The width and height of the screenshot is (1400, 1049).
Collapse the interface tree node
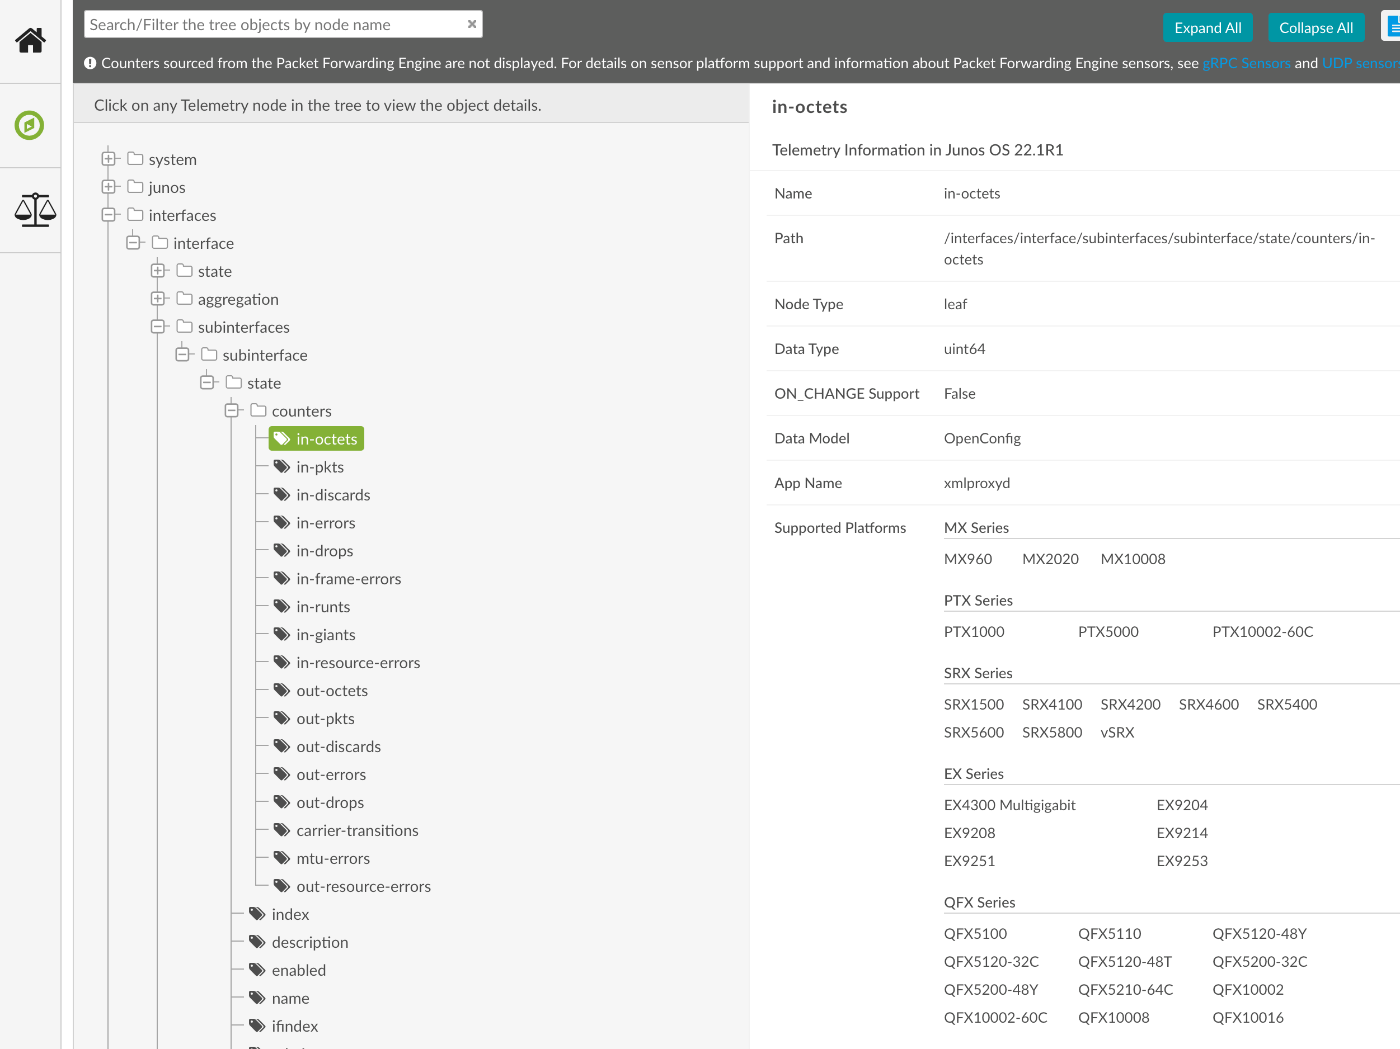(x=133, y=243)
